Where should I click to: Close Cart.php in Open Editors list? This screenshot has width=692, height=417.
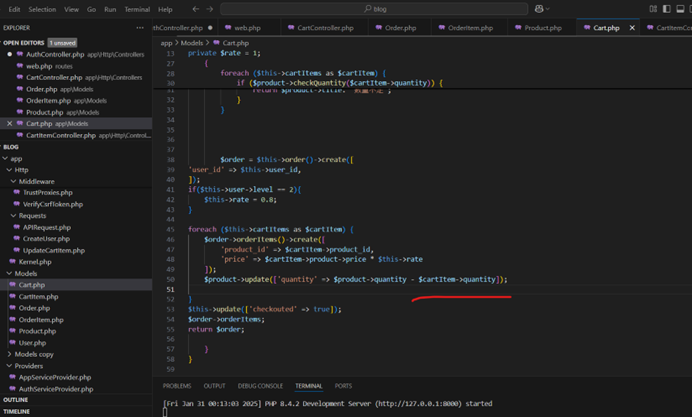[x=10, y=124]
